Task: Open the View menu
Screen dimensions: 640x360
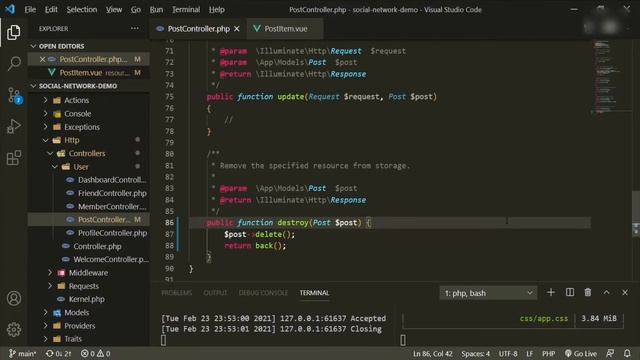Action: coord(114,9)
